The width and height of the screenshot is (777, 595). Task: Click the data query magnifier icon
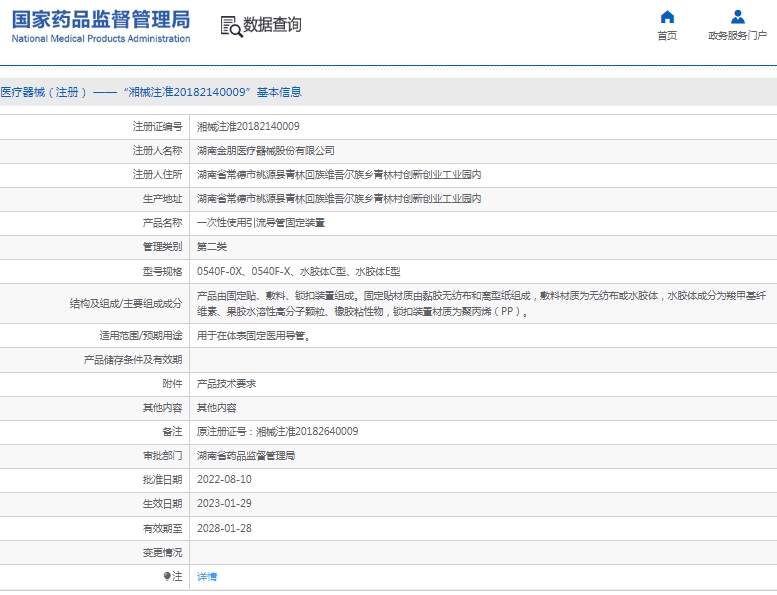tap(231, 26)
